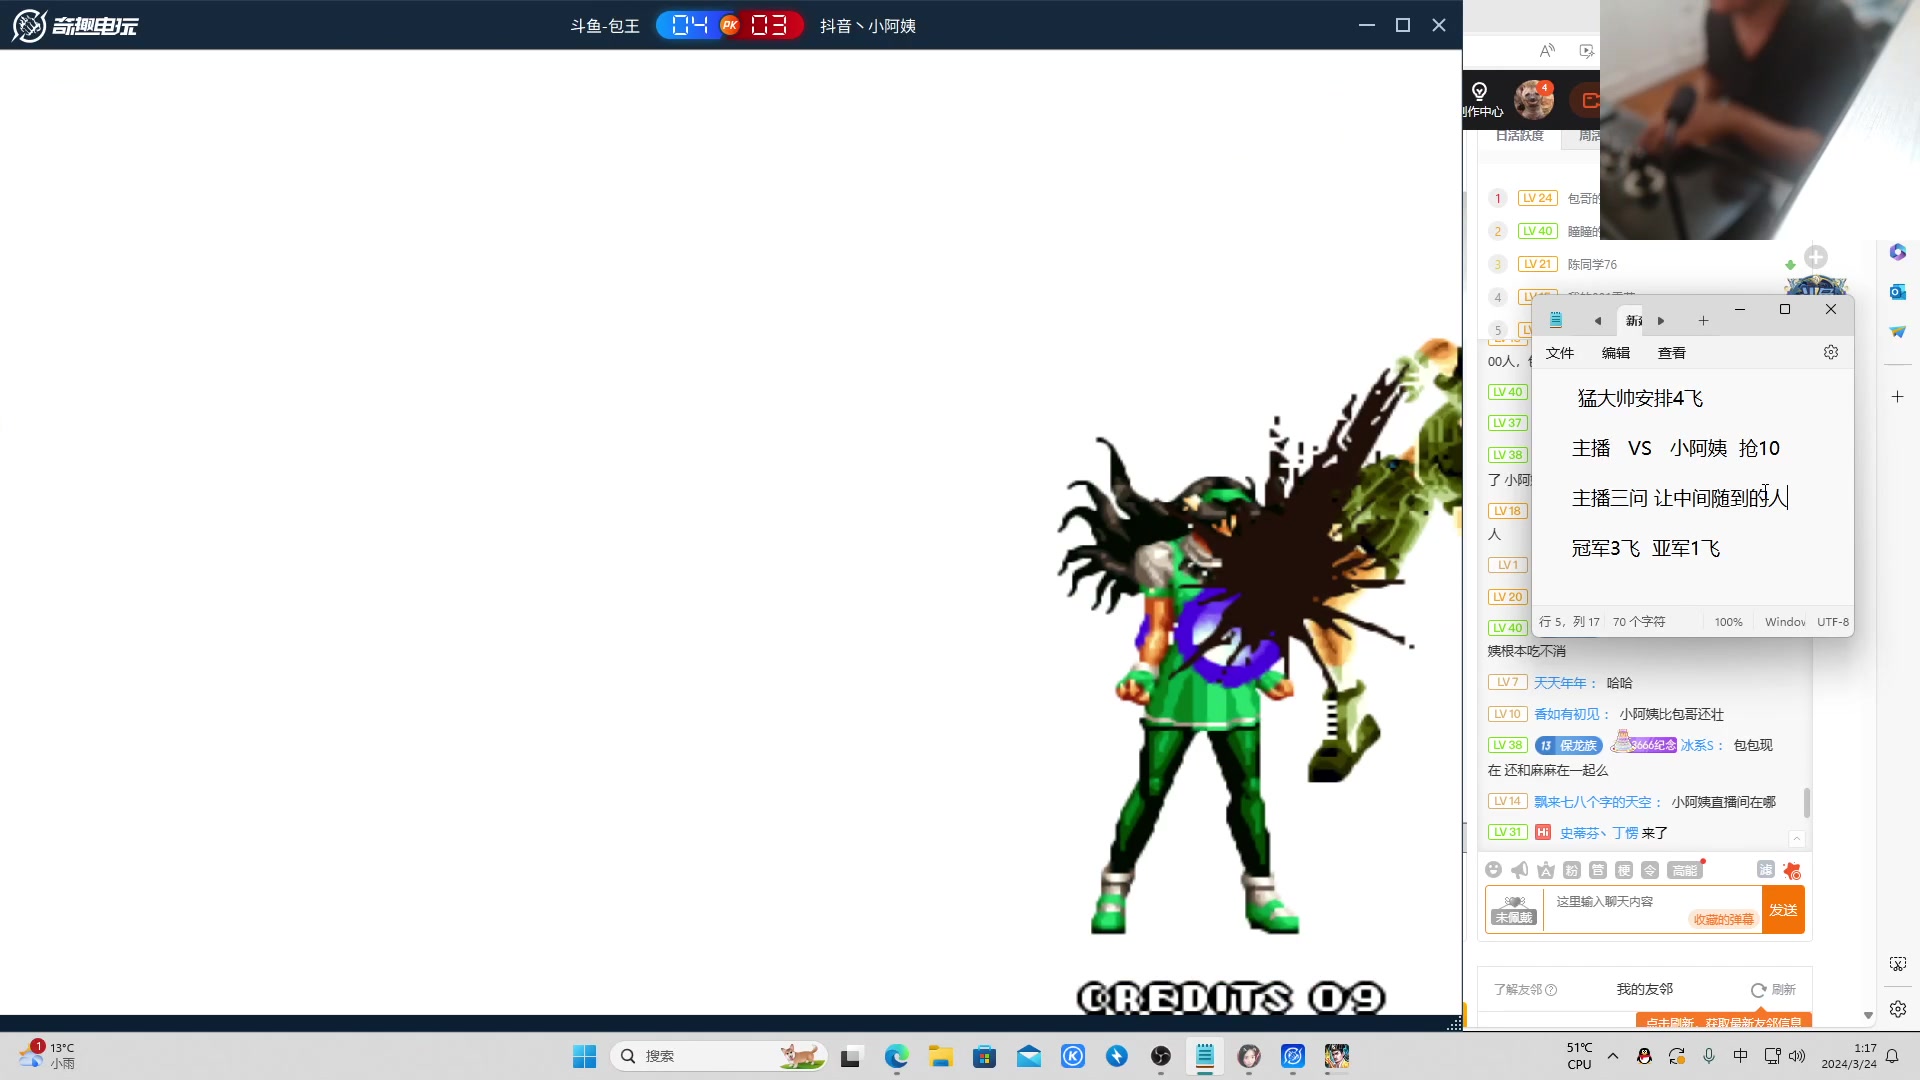Screen dimensions: 1920x1080
Task: Open the volume control in system tray
Action: pyautogui.click(x=1797, y=1056)
